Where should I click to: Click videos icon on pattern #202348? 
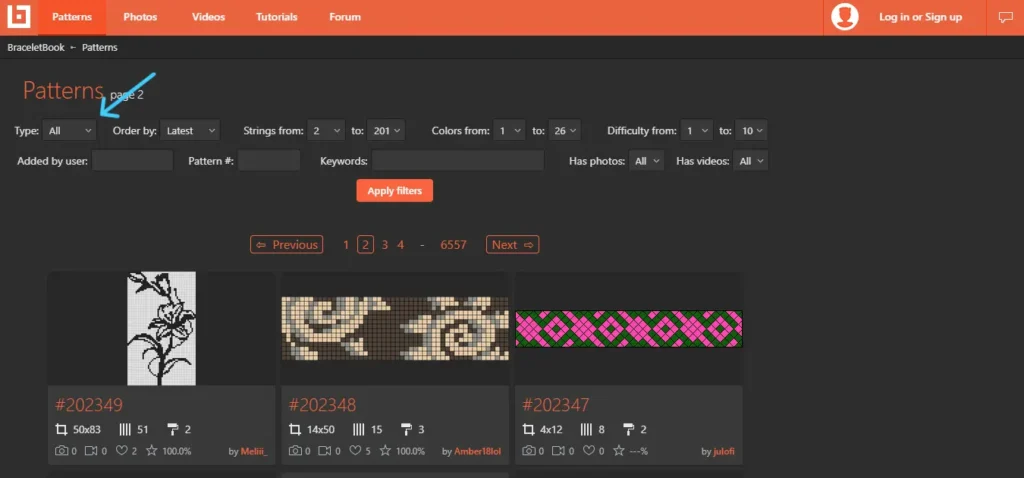point(323,451)
